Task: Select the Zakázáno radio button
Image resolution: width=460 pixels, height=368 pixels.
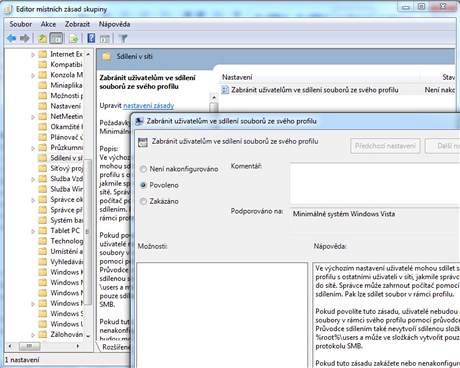Action: pyautogui.click(x=143, y=201)
